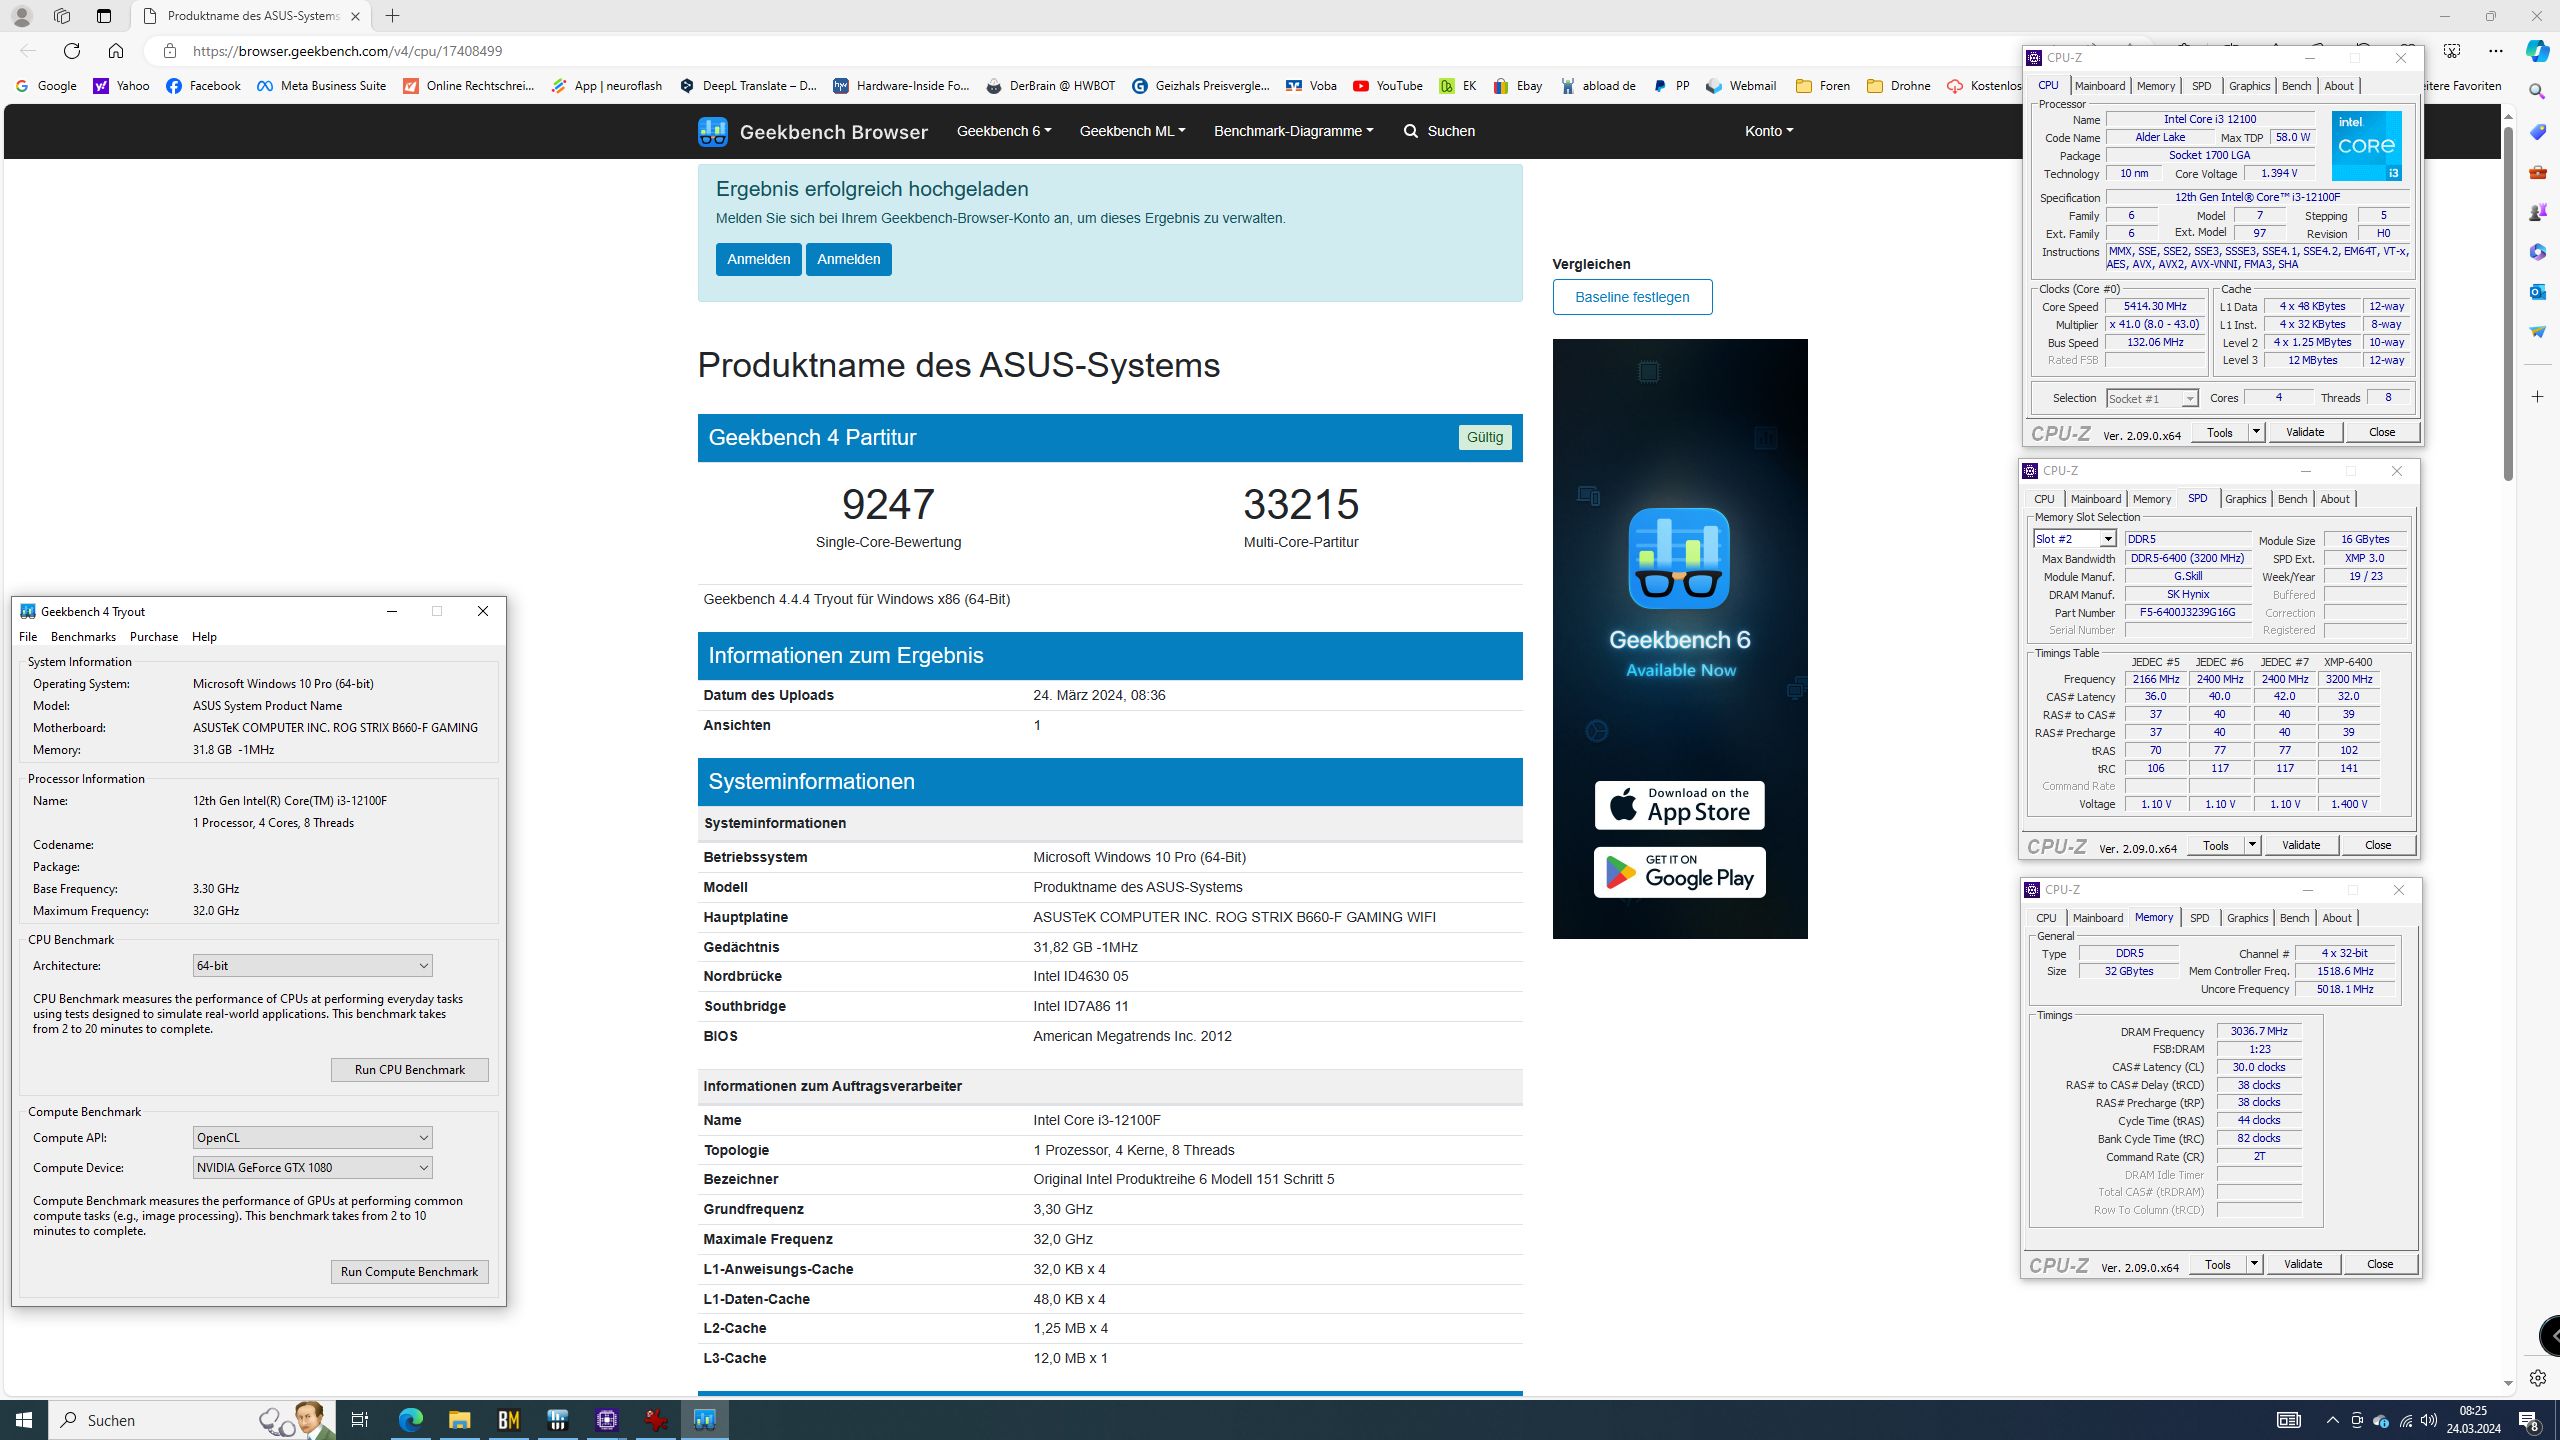The image size is (2560, 1440).
Task: Open Microsoft Edge in the taskbar
Action: [410, 1420]
